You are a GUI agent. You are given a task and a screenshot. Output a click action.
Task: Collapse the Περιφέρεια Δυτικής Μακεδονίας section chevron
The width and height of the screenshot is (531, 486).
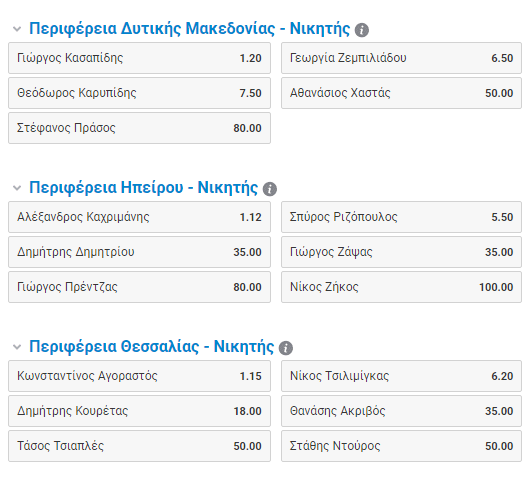pyautogui.click(x=17, y=29)
